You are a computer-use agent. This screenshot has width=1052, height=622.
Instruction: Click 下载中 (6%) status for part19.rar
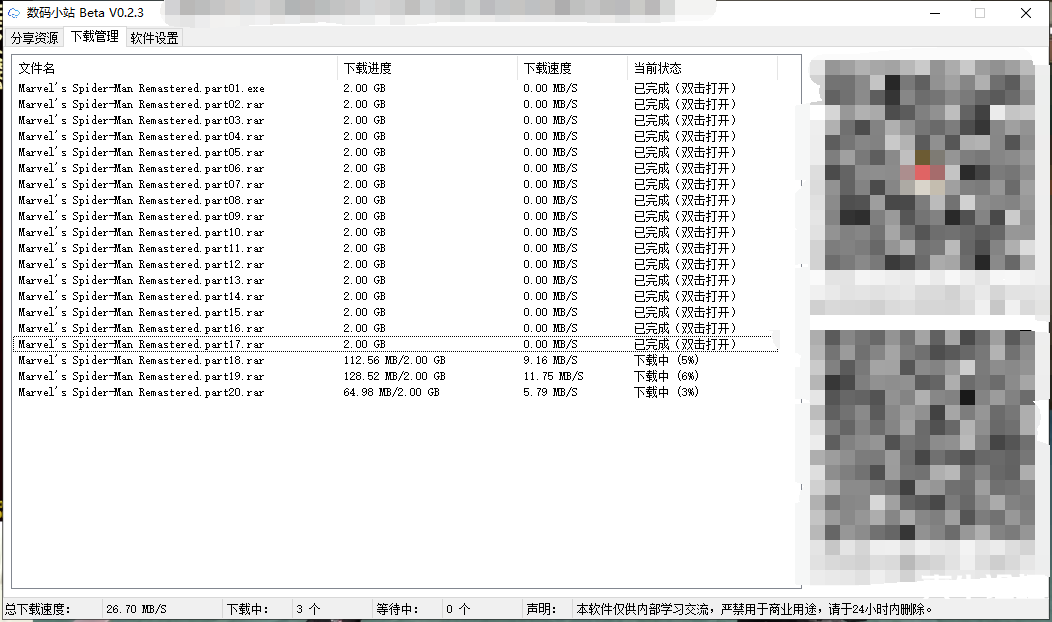(x=666, y=376)
